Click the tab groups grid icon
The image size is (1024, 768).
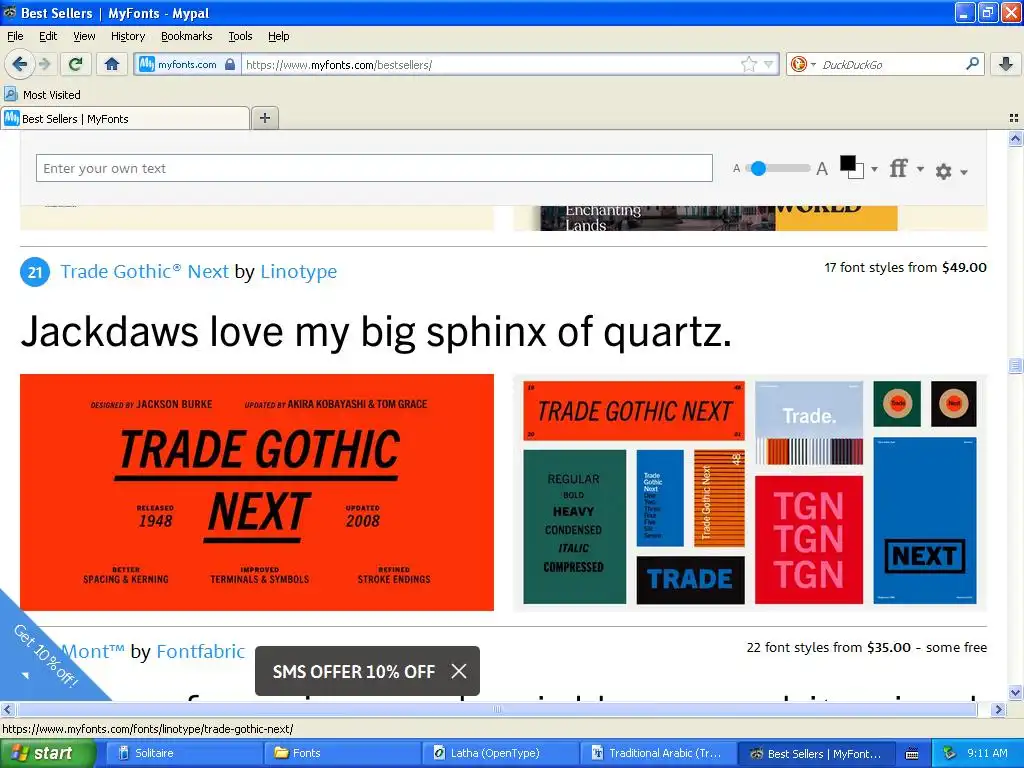tap(1014, 118)
